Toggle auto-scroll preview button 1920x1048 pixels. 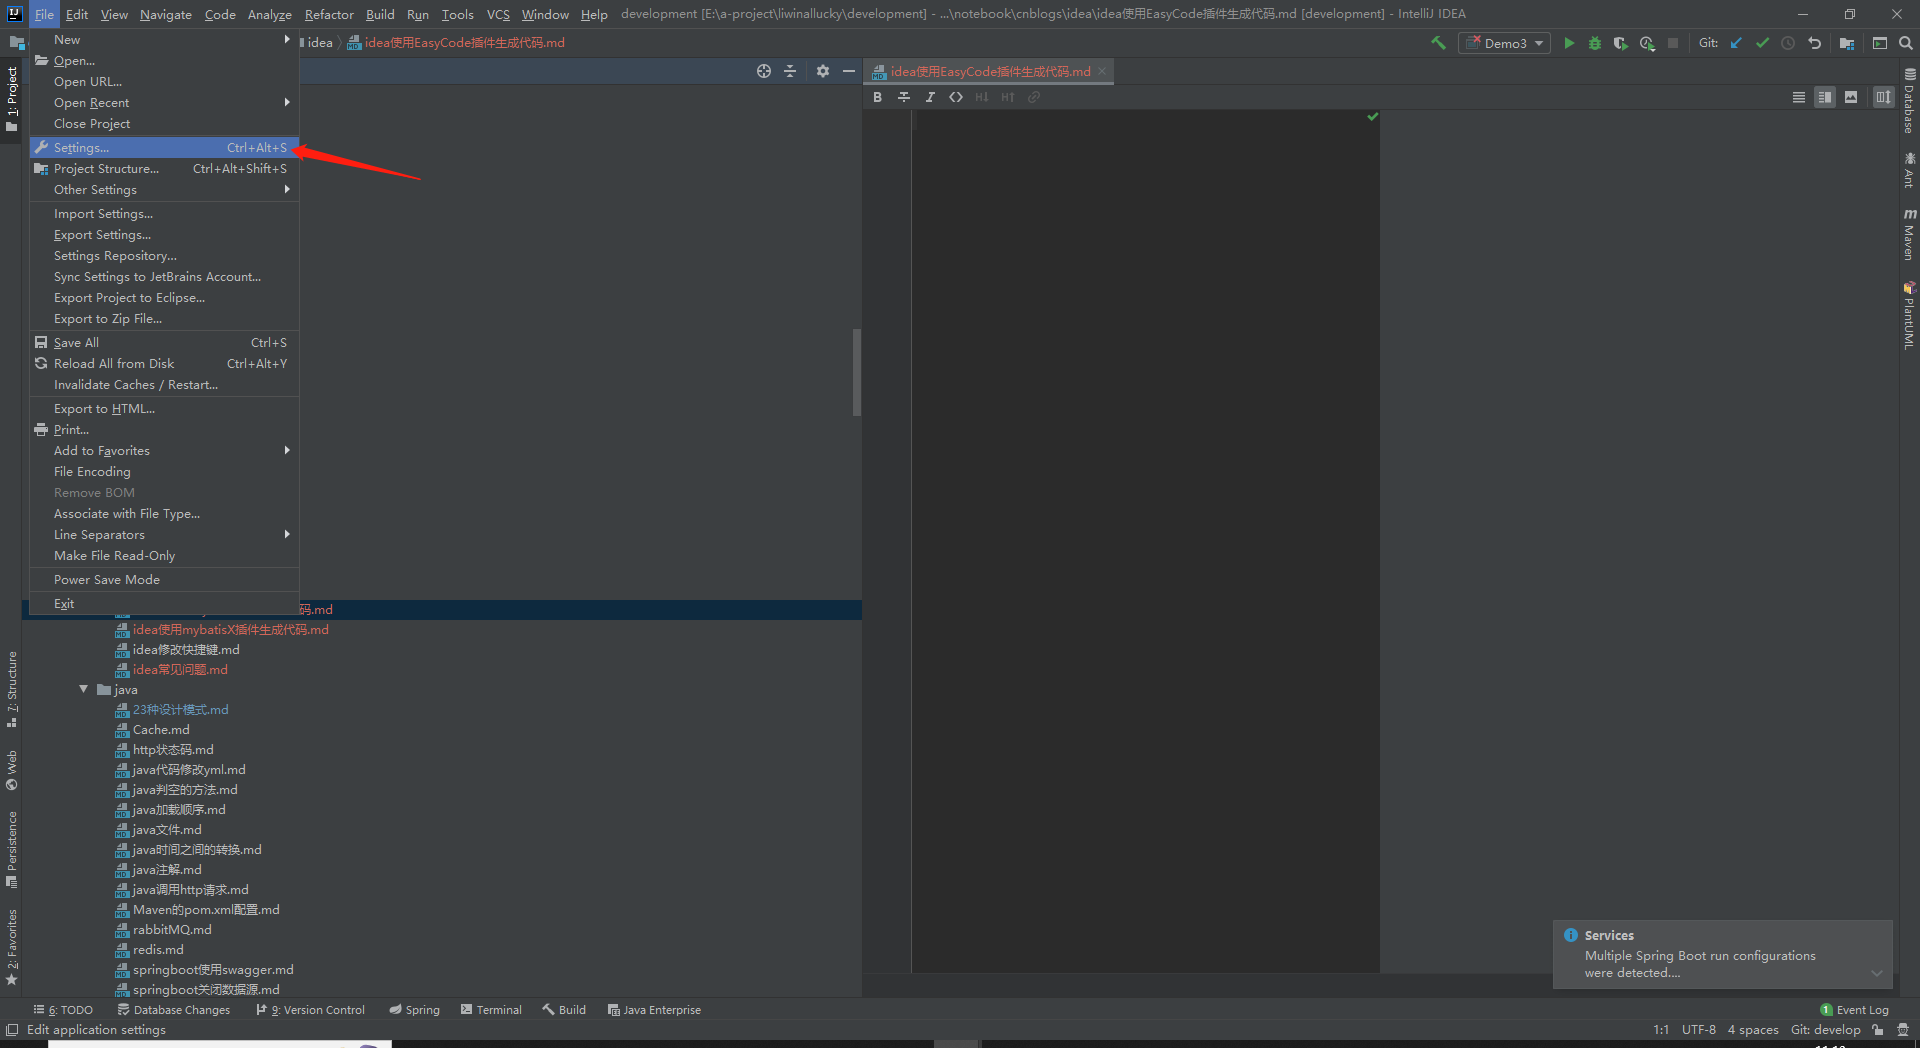click(x=1884, y=97)
